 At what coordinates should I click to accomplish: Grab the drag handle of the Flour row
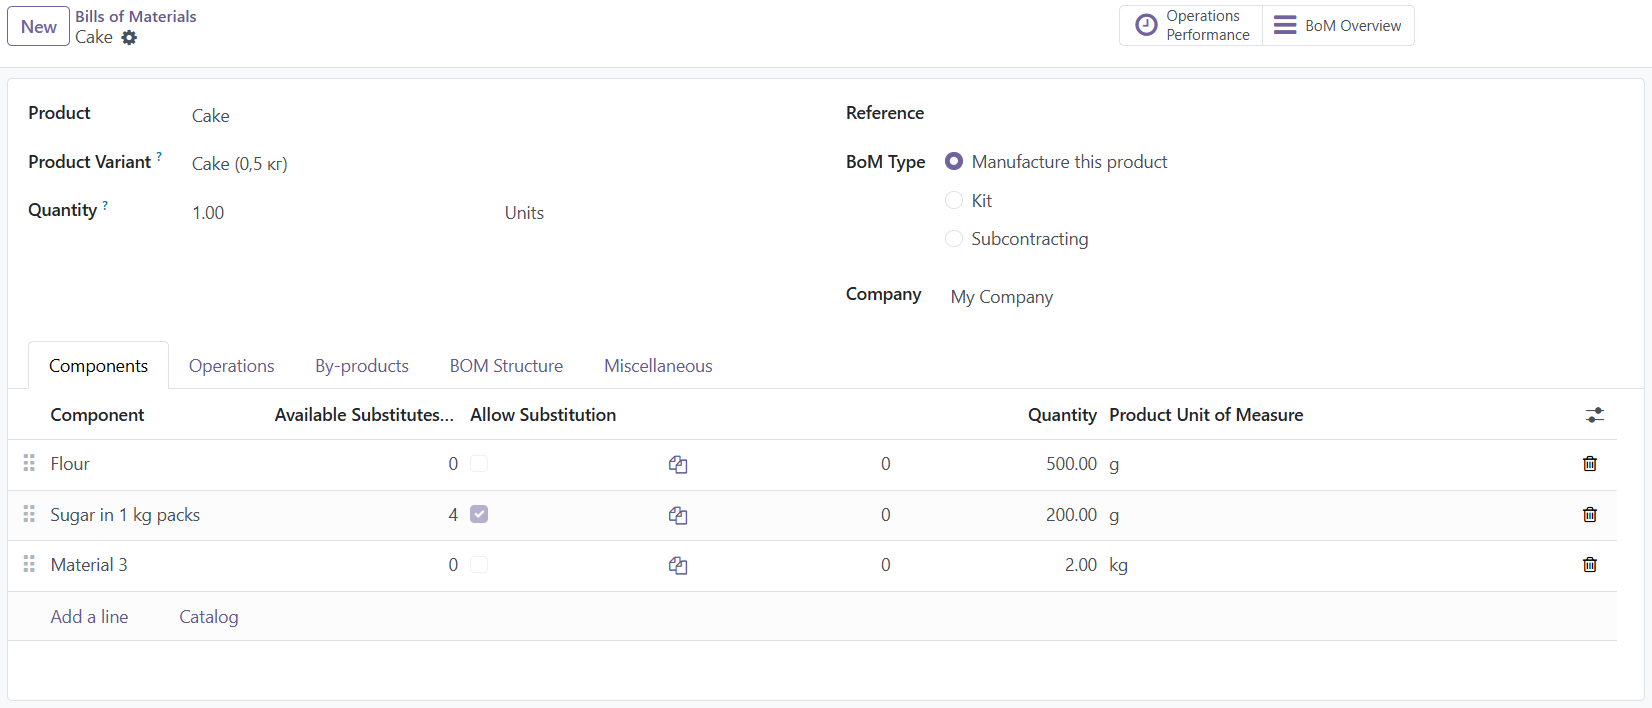tap(29, 464)
